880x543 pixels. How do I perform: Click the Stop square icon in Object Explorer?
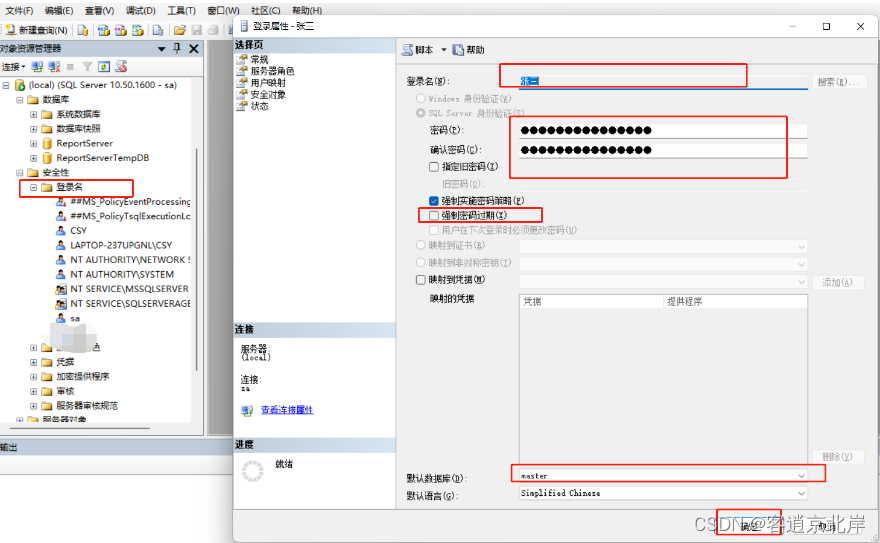coord(70,67)
